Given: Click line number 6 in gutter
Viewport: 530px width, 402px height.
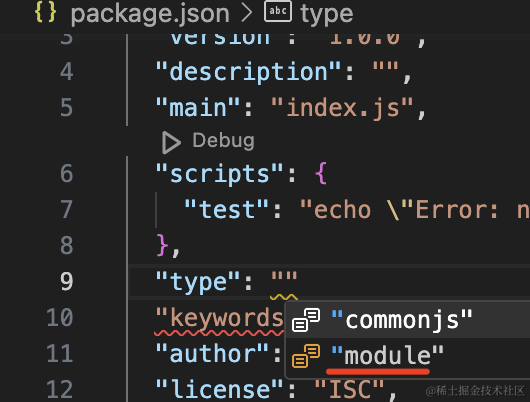Looking at the screenshot, I should pos(67,173).
